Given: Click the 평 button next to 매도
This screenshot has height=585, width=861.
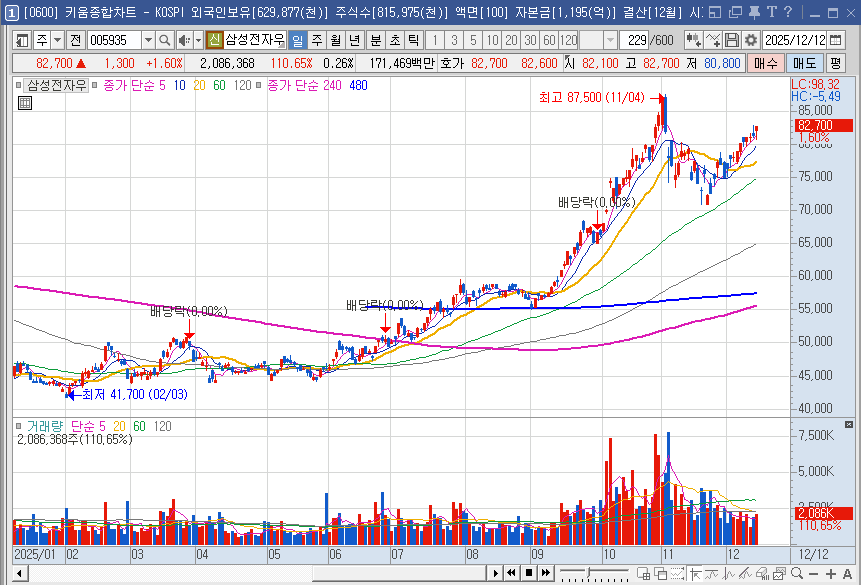Looking at the screenshot, I should [x=835, y=63].
